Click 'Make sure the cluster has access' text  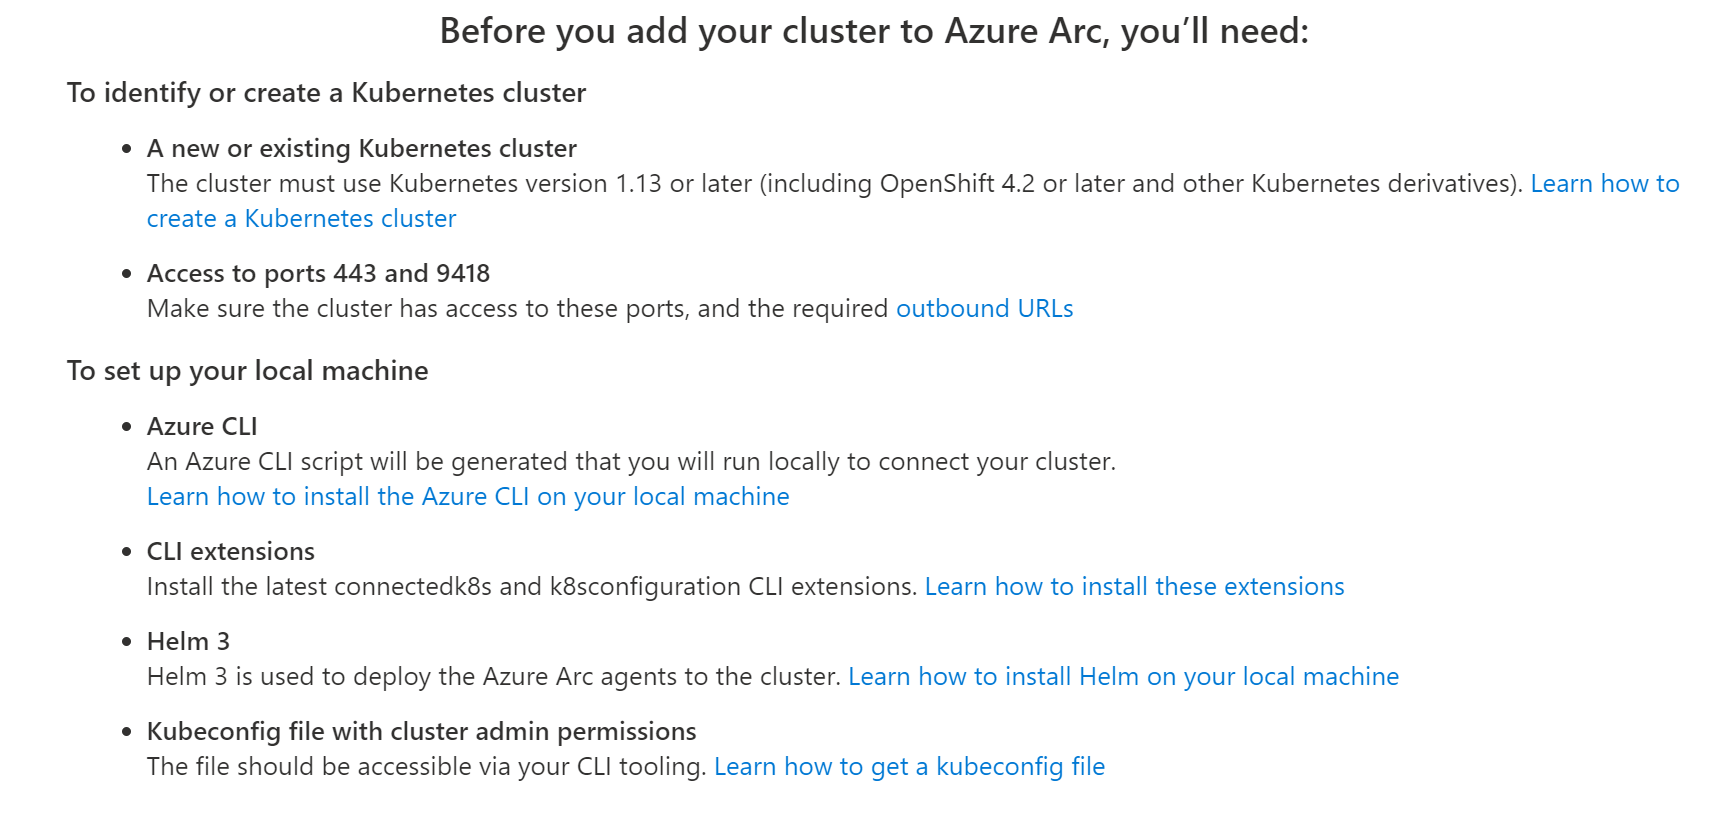point(517,308)
